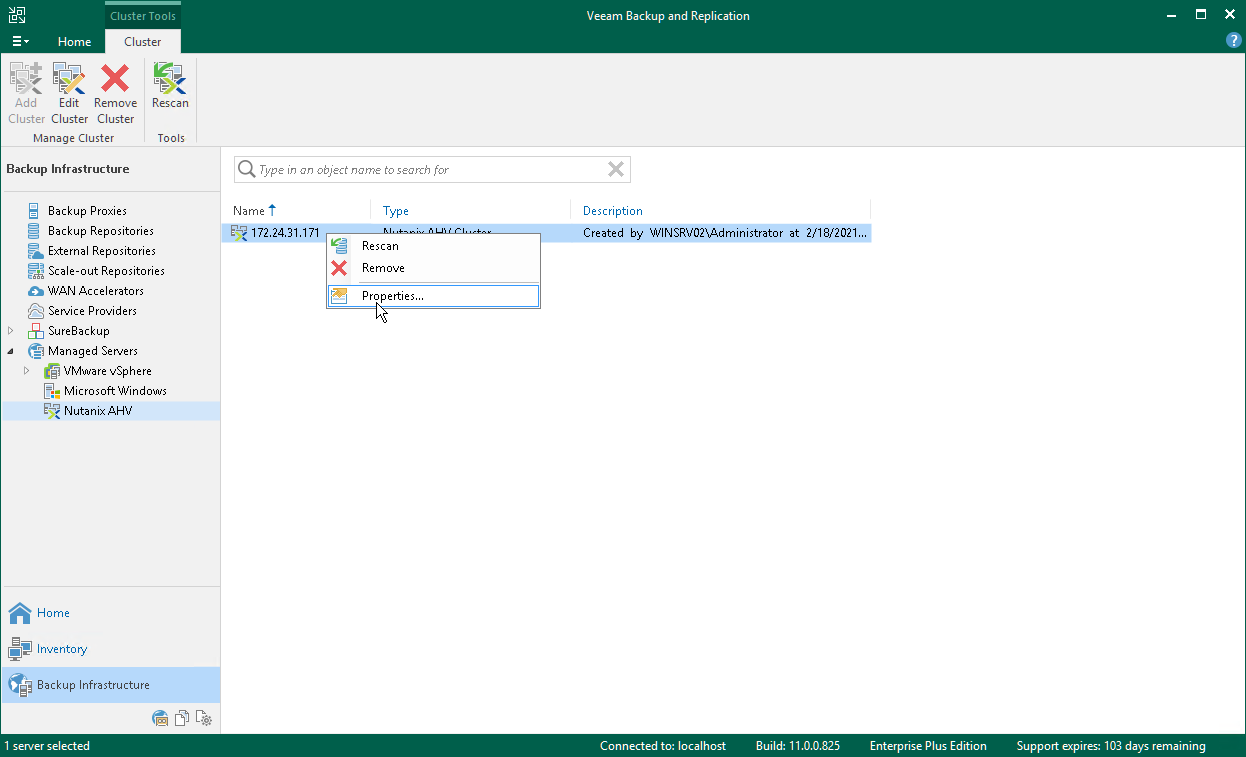
Task: Click the Veeam application icon in title bar
Action: click(x=17, y=15)
